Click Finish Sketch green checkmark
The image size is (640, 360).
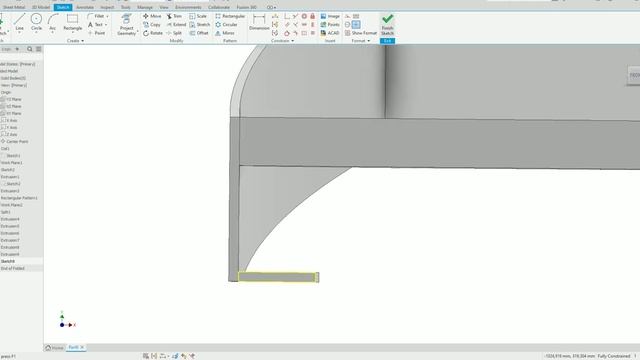[x=387, y=24]
